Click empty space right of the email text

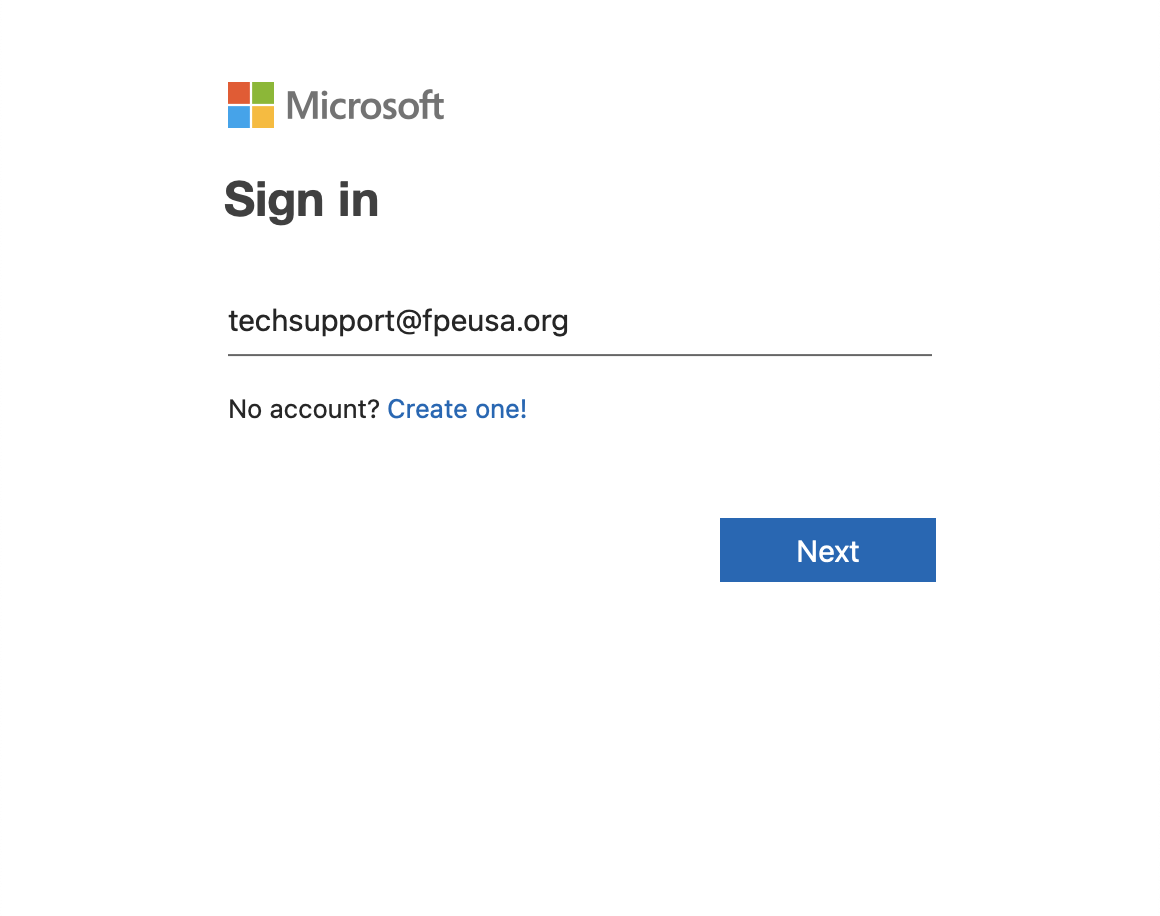click(750, 322)
